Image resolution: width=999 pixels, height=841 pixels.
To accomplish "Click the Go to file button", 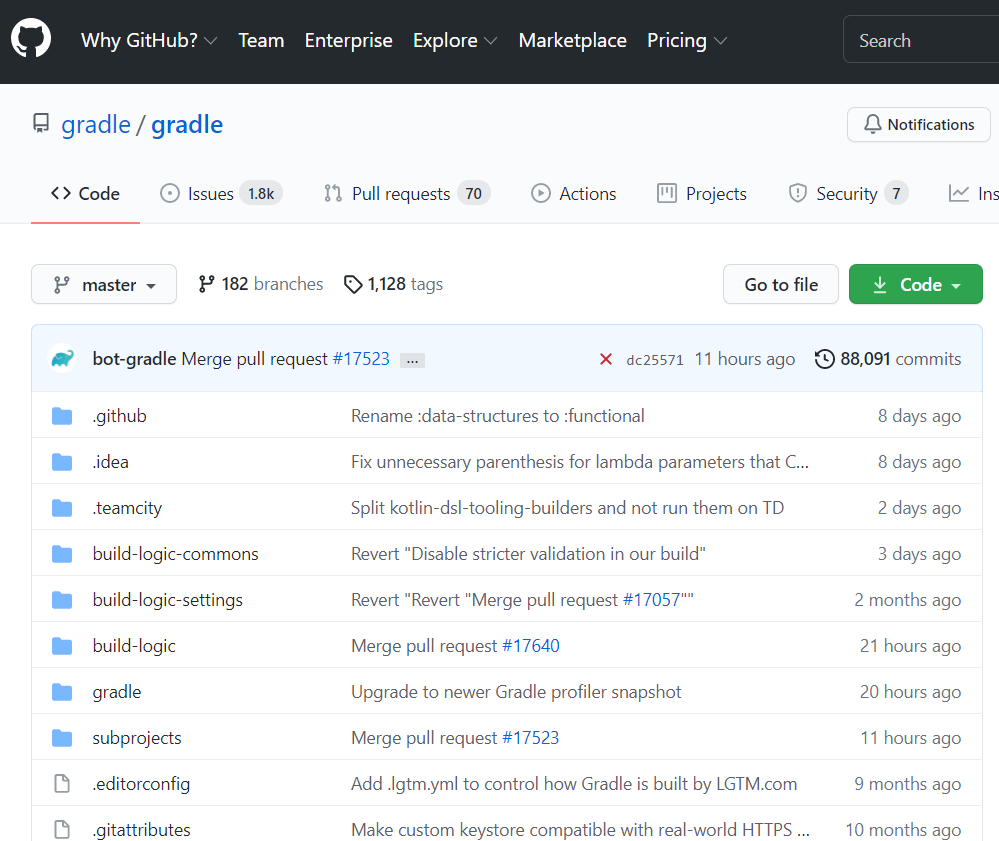I will 780,284.
